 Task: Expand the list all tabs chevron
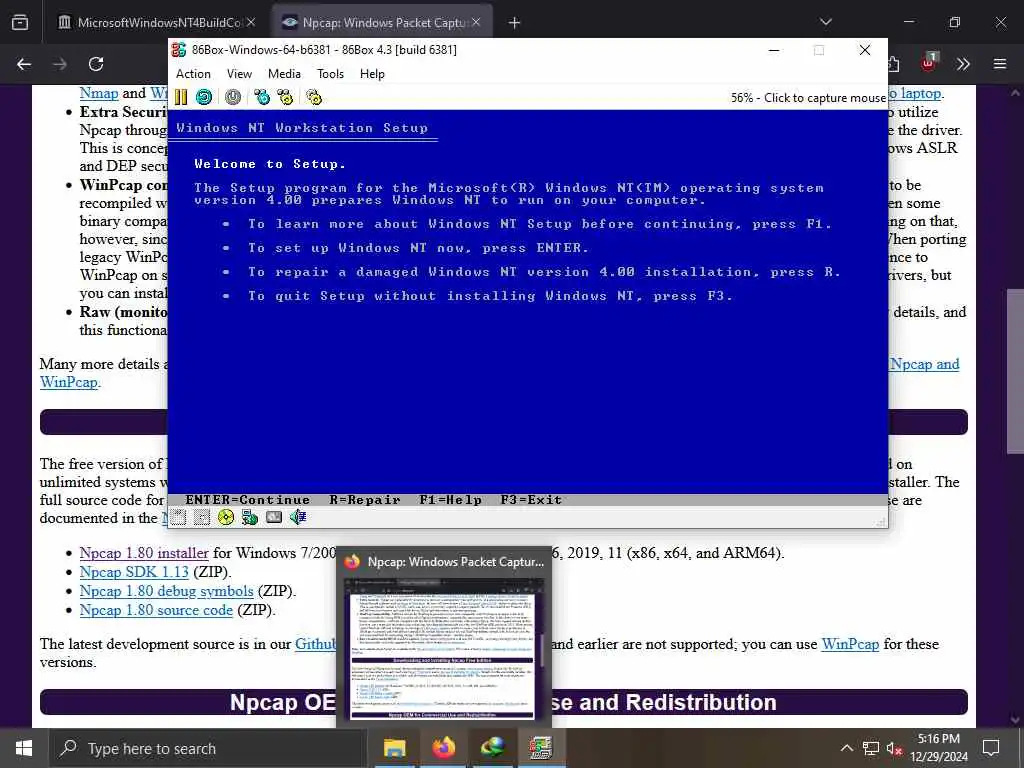826,22
